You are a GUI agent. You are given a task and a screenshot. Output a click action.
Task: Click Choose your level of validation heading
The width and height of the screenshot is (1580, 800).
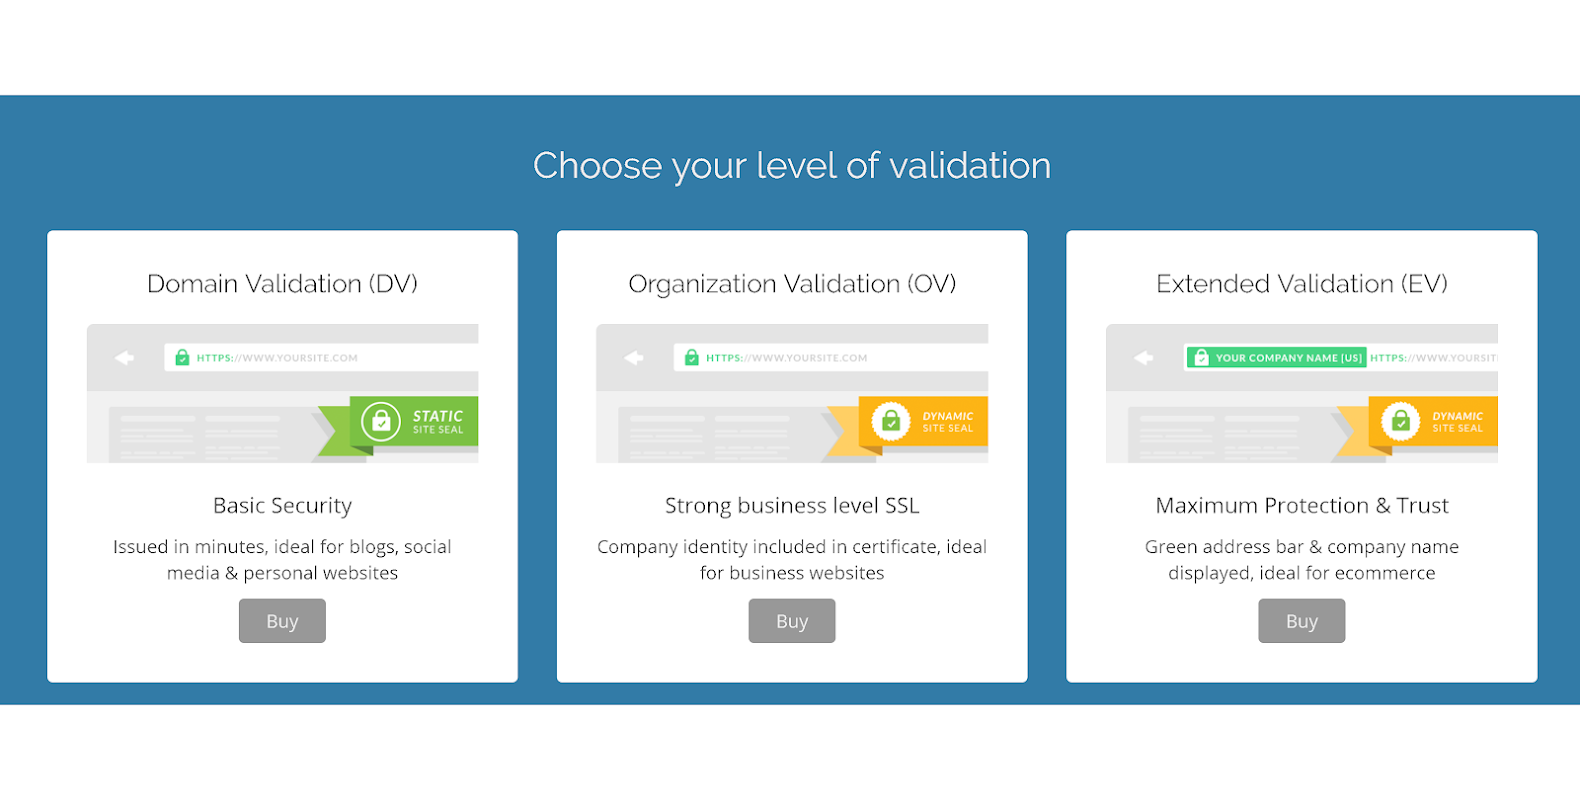pos(791,166)
